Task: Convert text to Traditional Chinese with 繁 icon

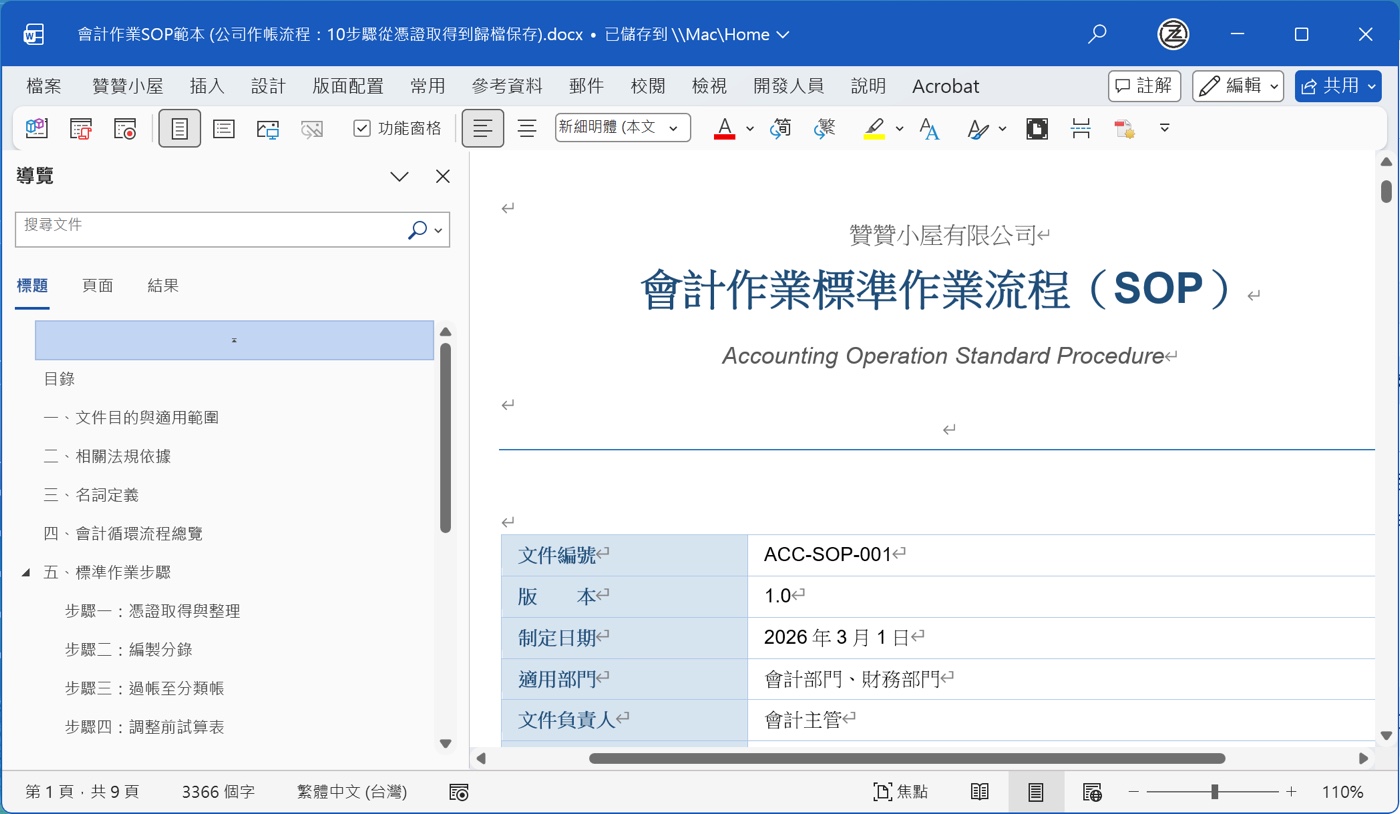Action: click(827, 128)
